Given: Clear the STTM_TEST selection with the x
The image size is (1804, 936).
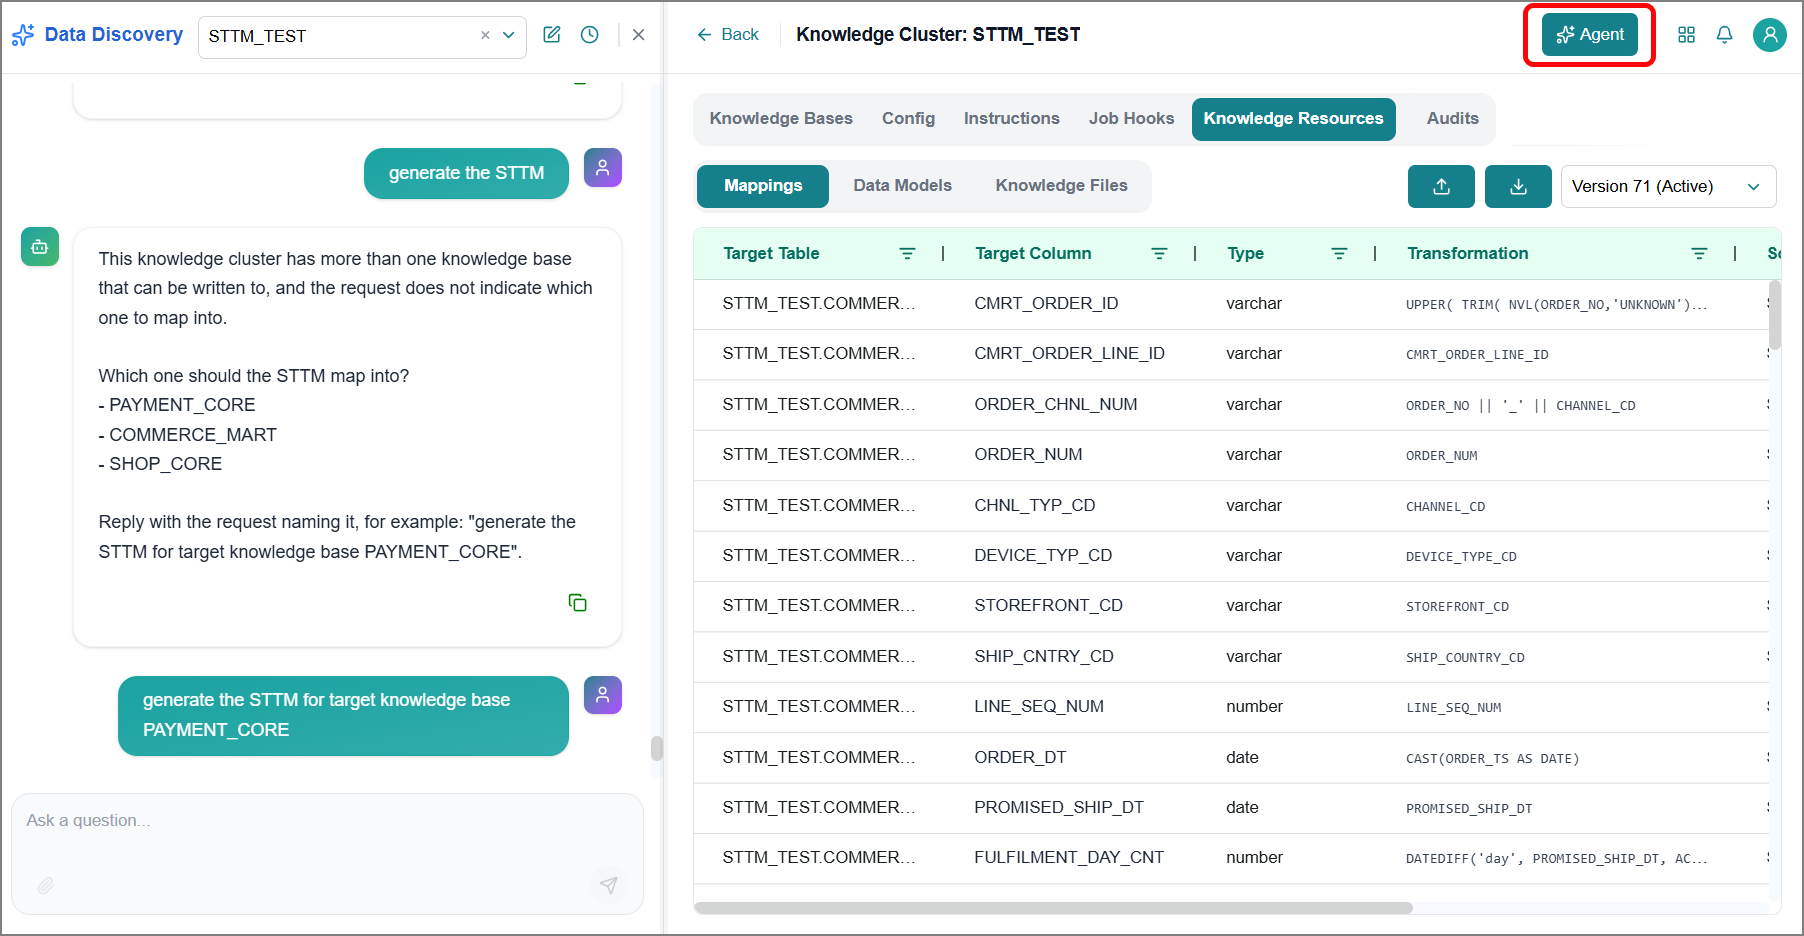Looking at the screenshot, I should 485,35.
